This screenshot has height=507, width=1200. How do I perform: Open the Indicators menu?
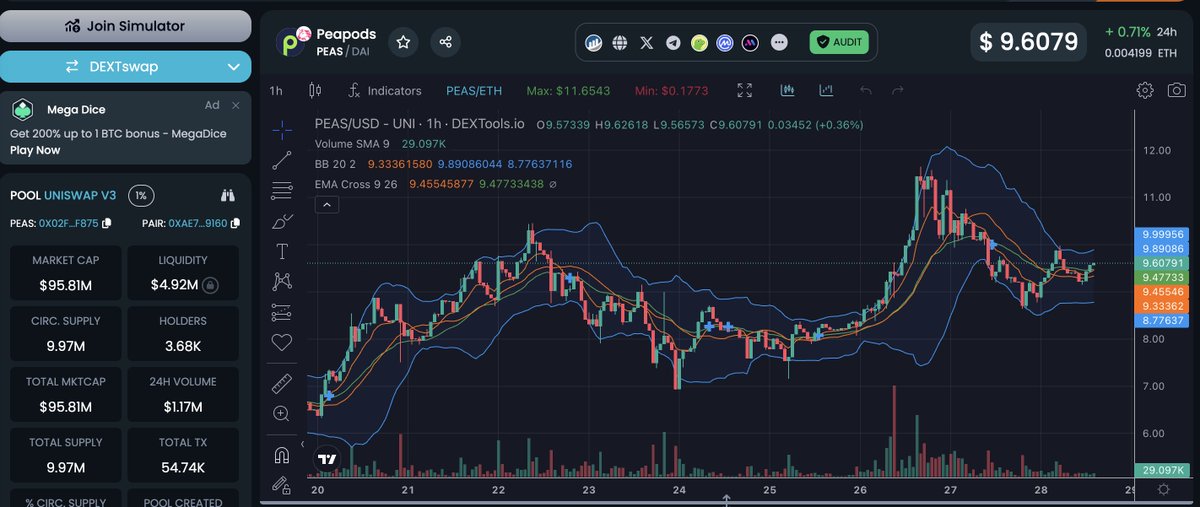coord(385,91)
